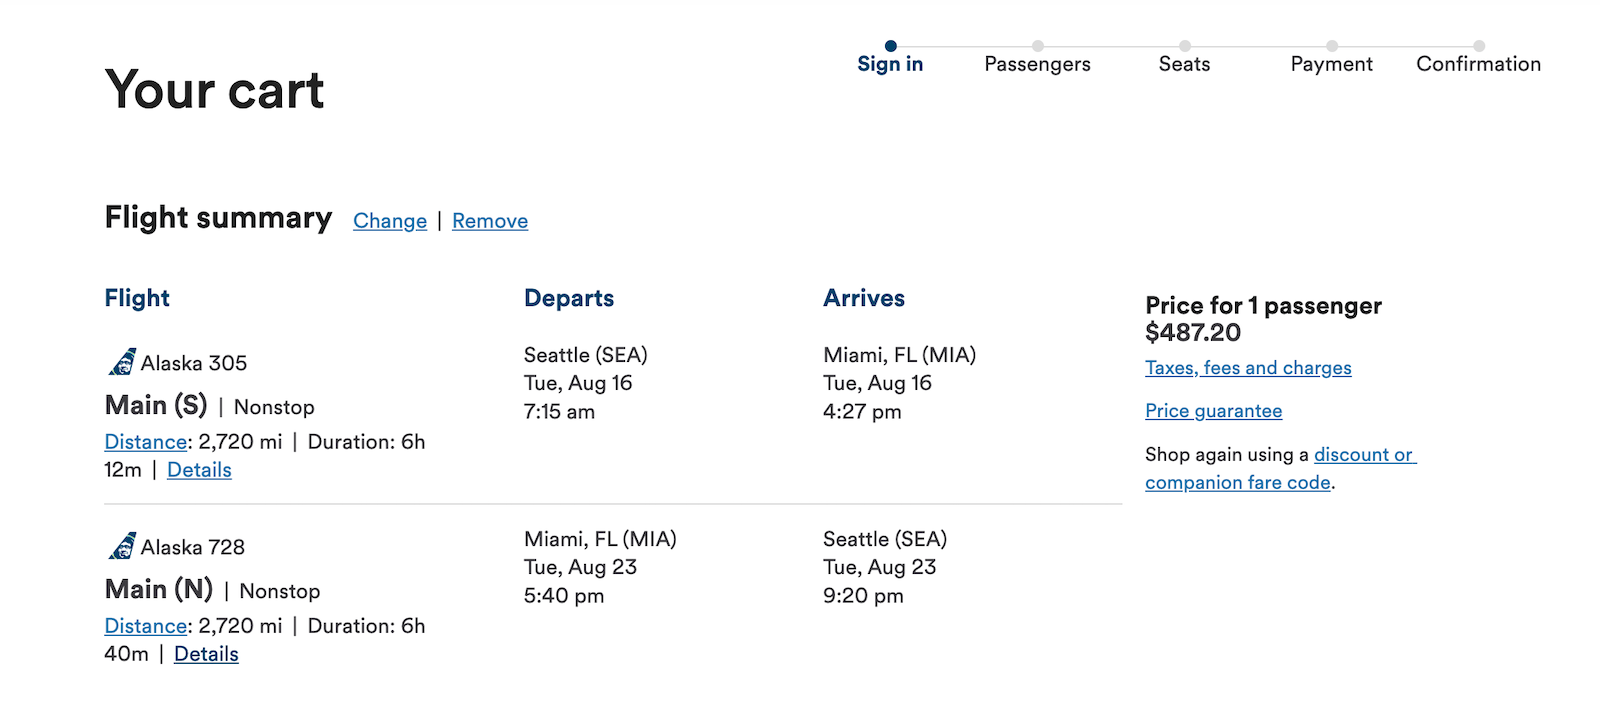Click the Distance link under Main (S)
The height and width of the screenshot is (719, 1600).
[x=145, y=441]
